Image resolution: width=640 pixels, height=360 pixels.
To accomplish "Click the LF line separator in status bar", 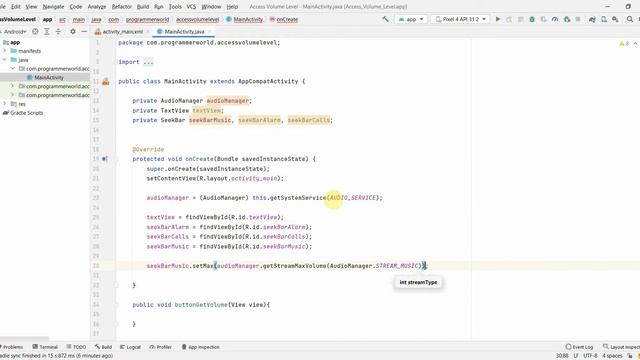I will point(576,356).
